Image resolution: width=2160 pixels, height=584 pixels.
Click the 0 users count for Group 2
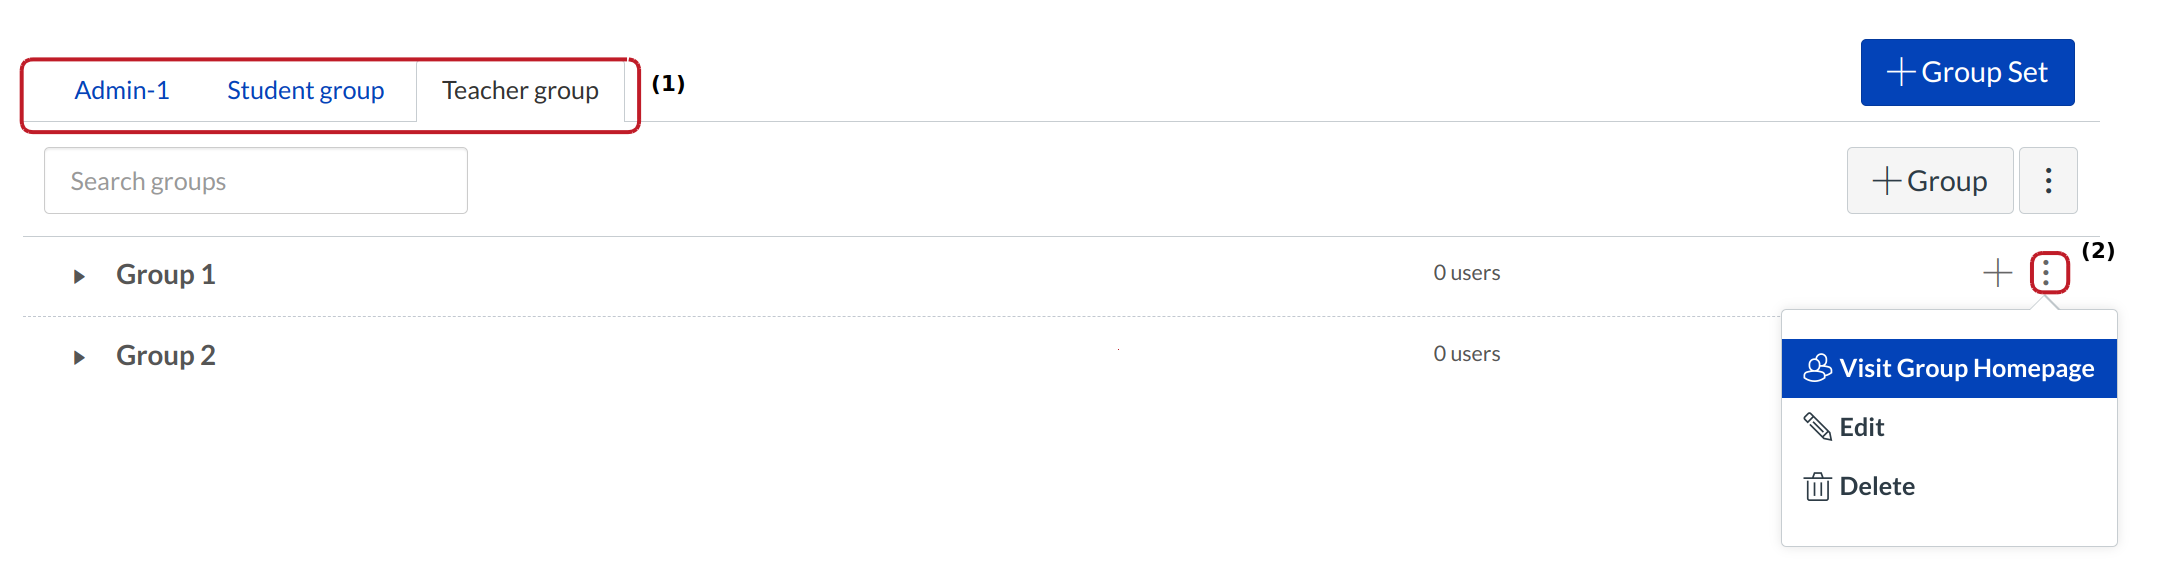point(1466,354)
